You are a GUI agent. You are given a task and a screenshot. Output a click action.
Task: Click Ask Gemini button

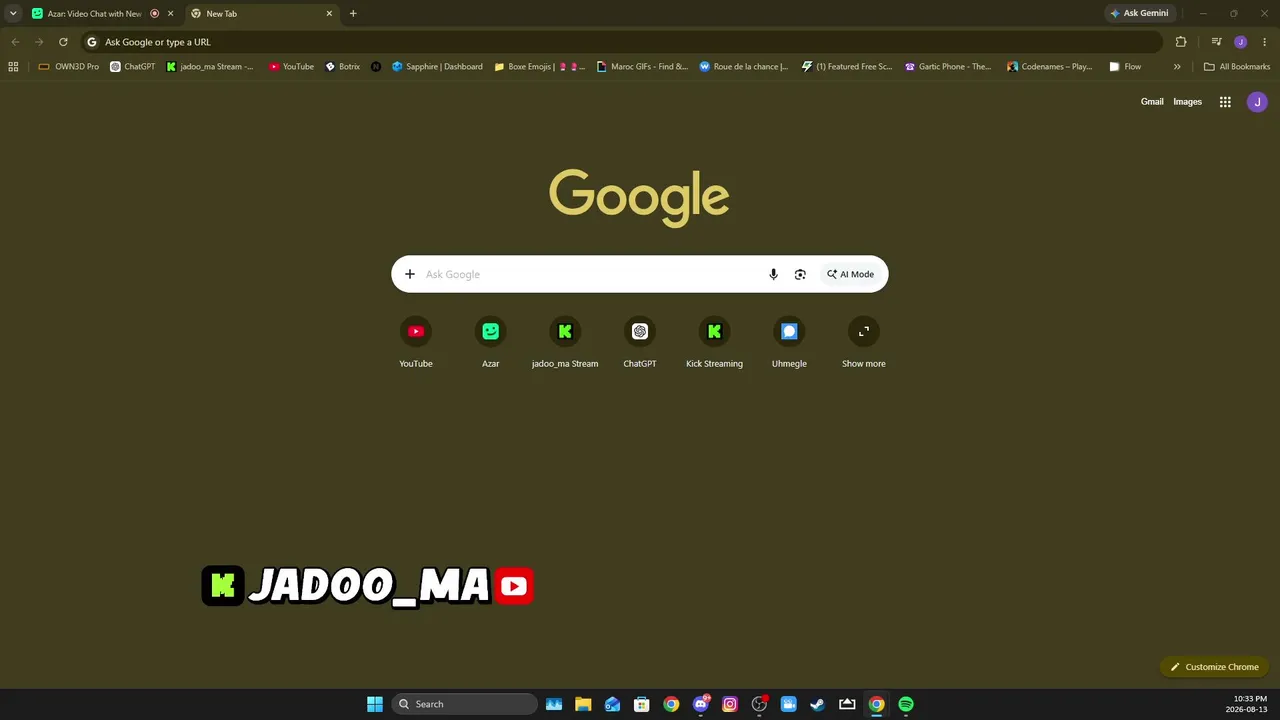(x=1138, y=13)
